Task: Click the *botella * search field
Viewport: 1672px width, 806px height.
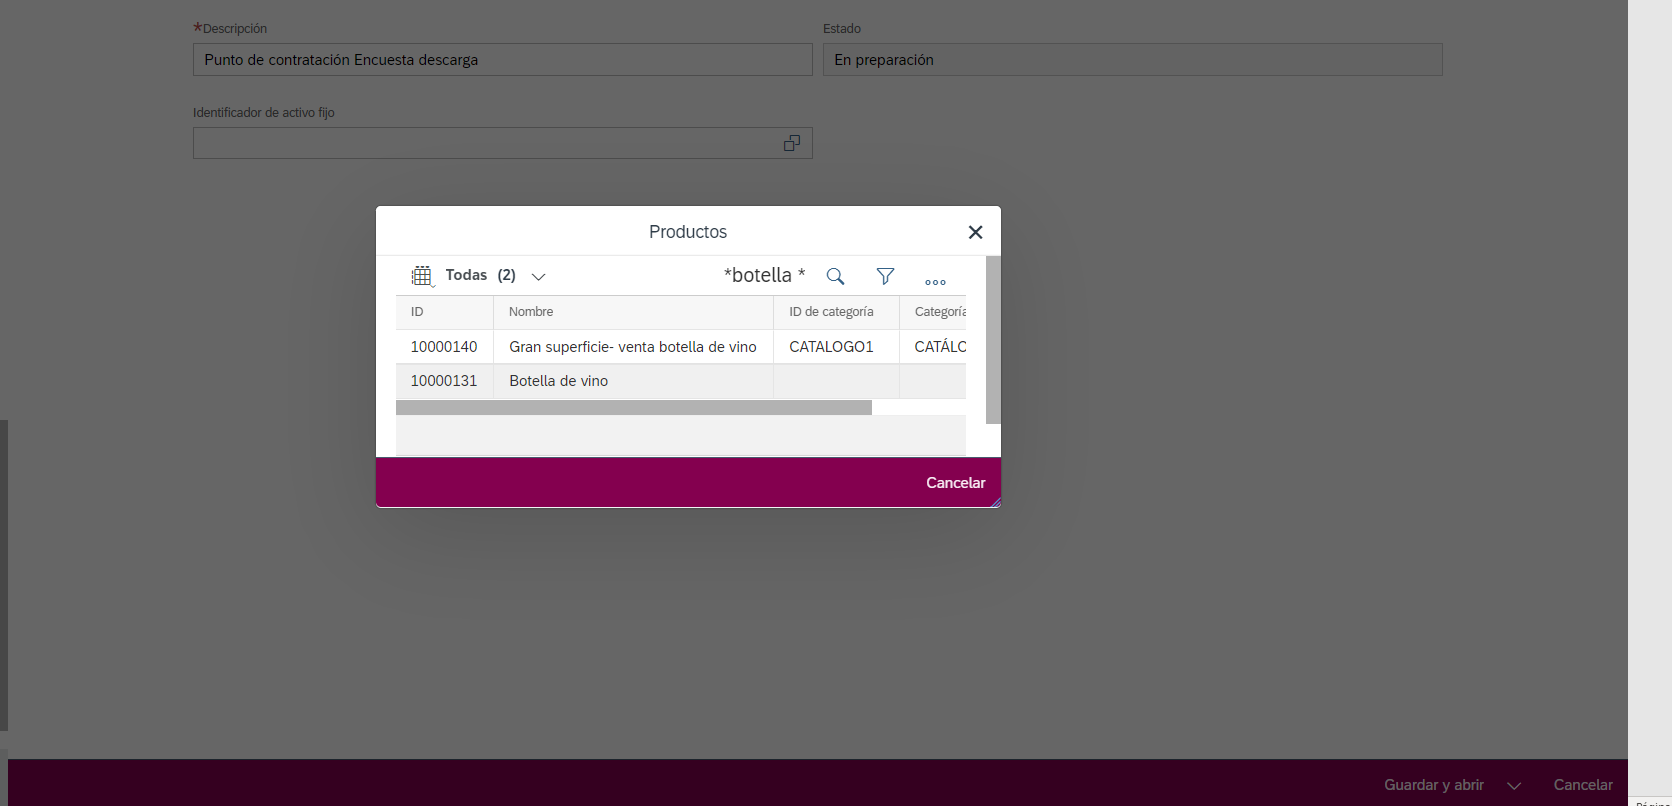Action: (764, 275)
